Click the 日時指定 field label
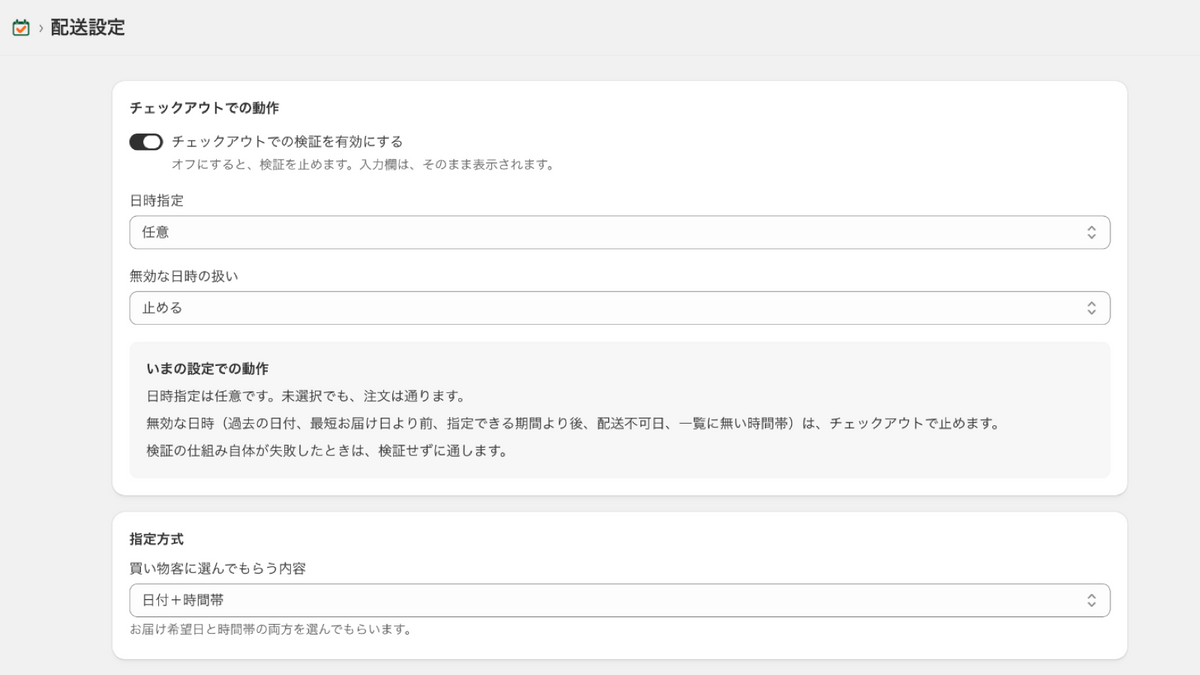1200x675 pixels. 157,200
